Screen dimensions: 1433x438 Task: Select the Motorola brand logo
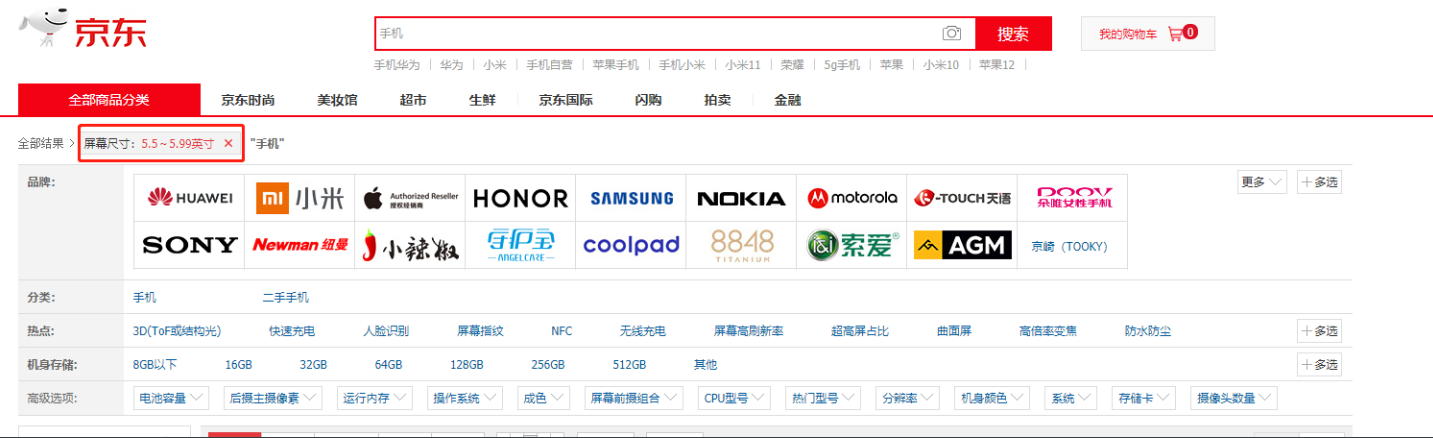click(852, 198)
